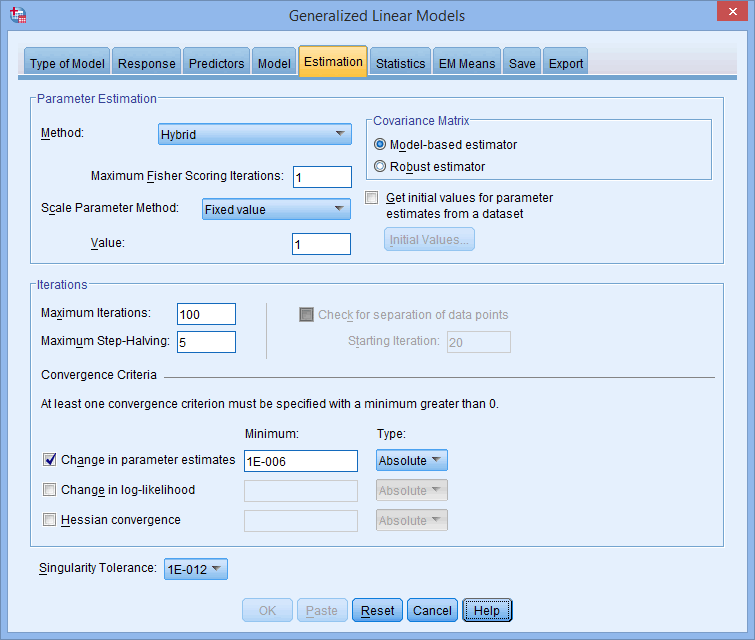Screen dimensions: 755x640
Task: Select the Model tab
Action: (274, 63)
